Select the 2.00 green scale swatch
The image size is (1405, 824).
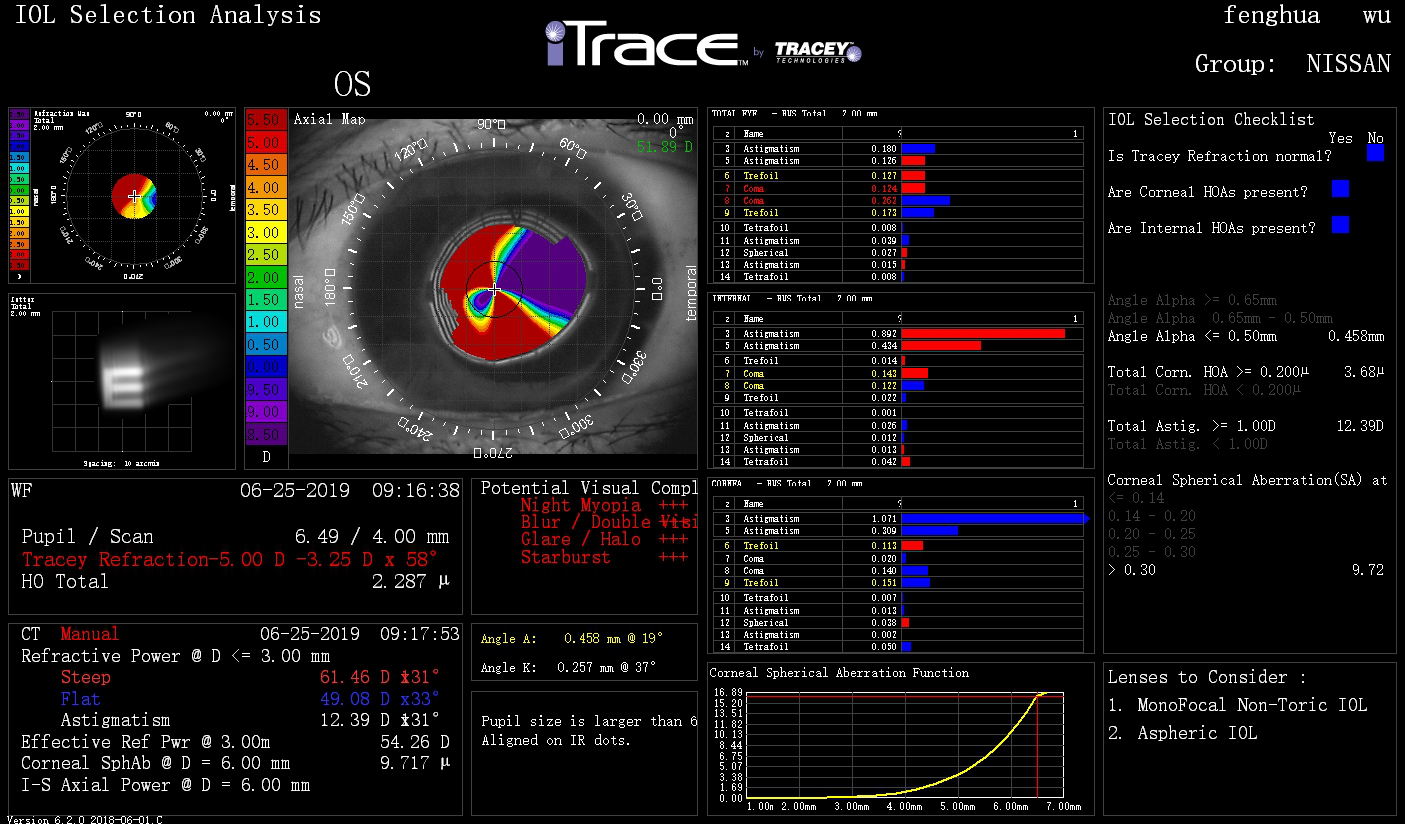(266, 277)
